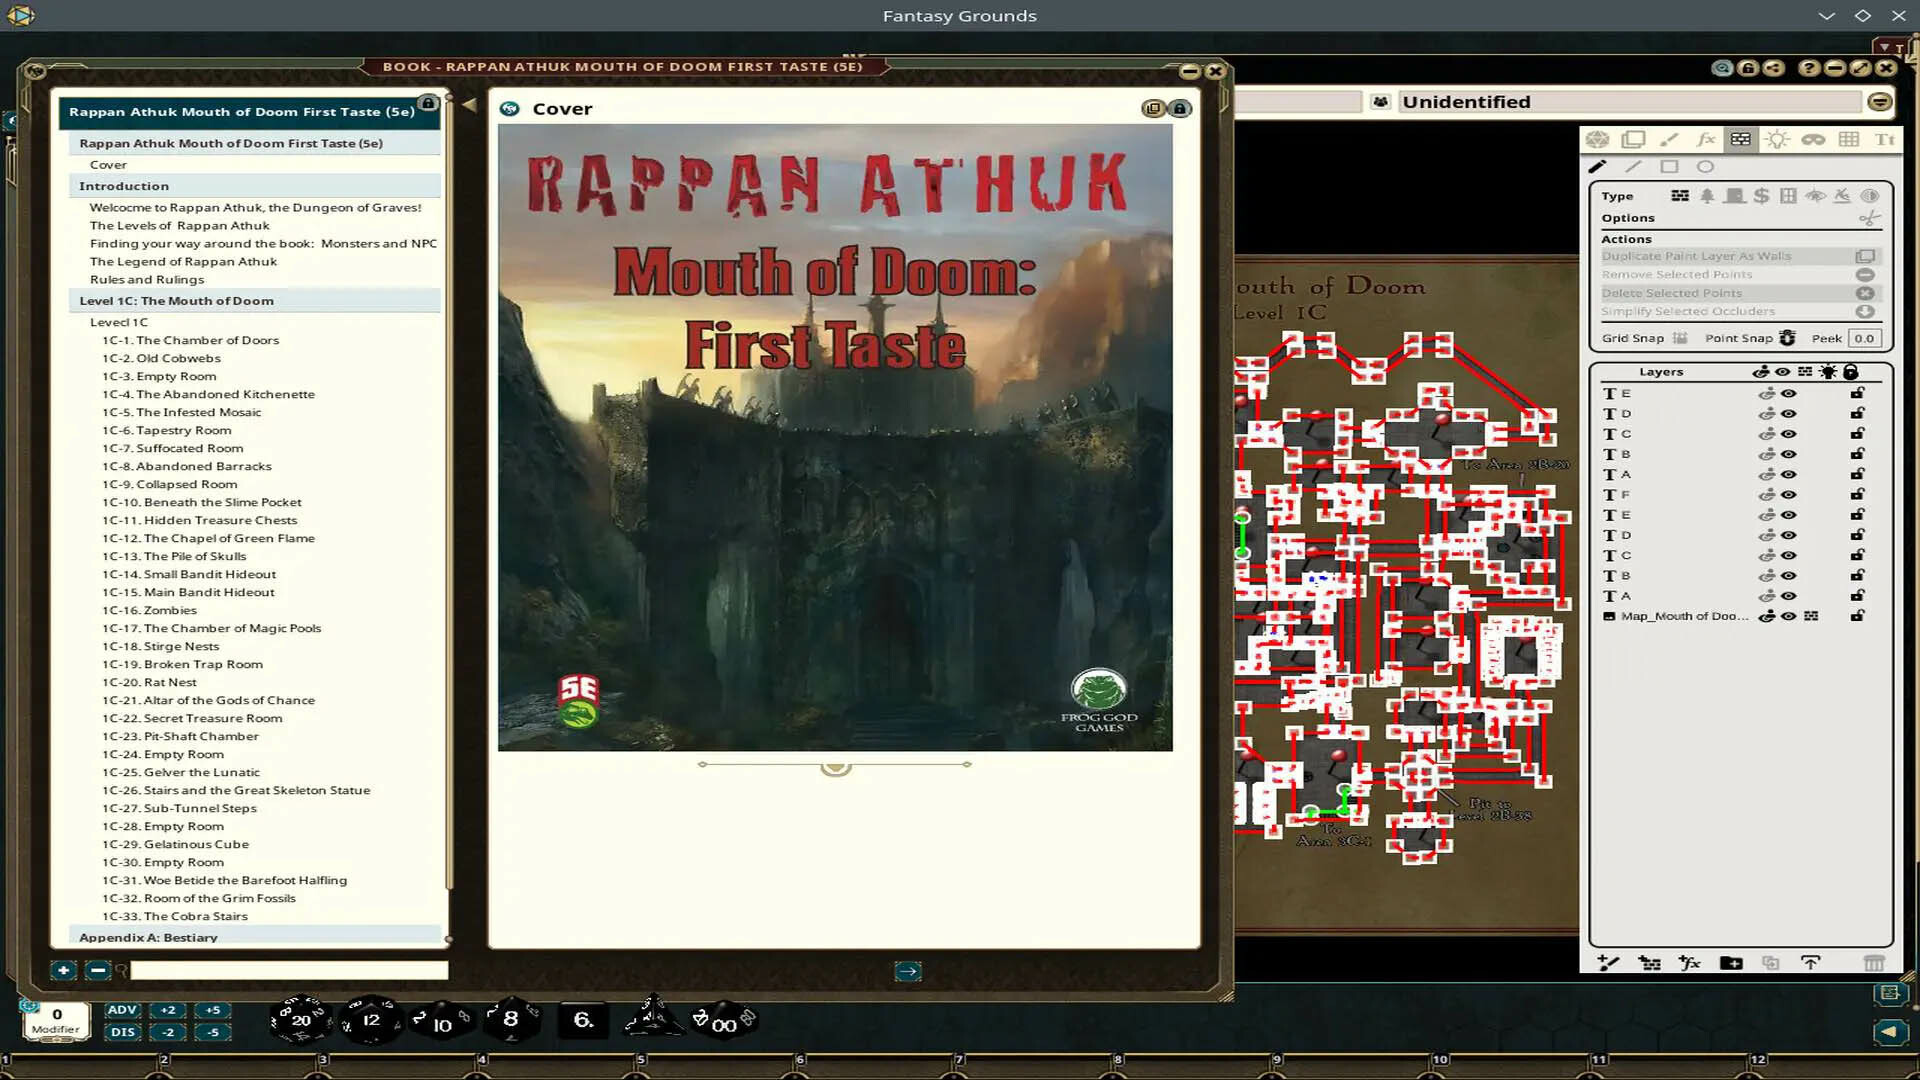Select the circle occluder drawing tool
Viewport: 1920px width, 1080px height.
[1706, 166]
